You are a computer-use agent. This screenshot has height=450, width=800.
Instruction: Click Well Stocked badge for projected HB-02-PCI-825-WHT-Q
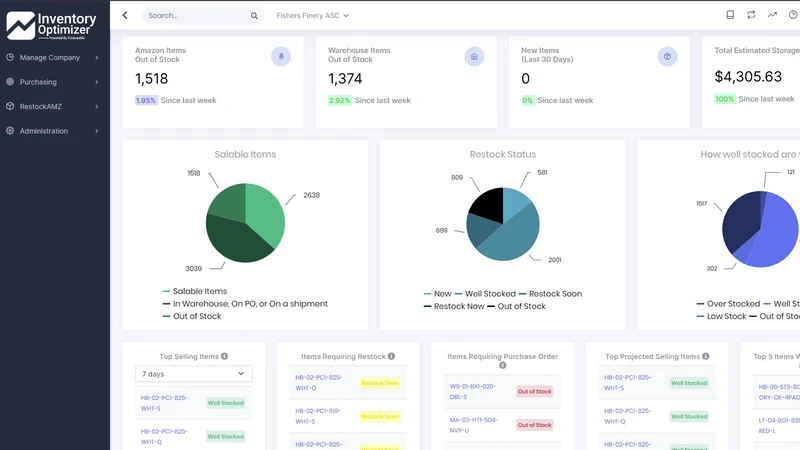click(689, 416)
